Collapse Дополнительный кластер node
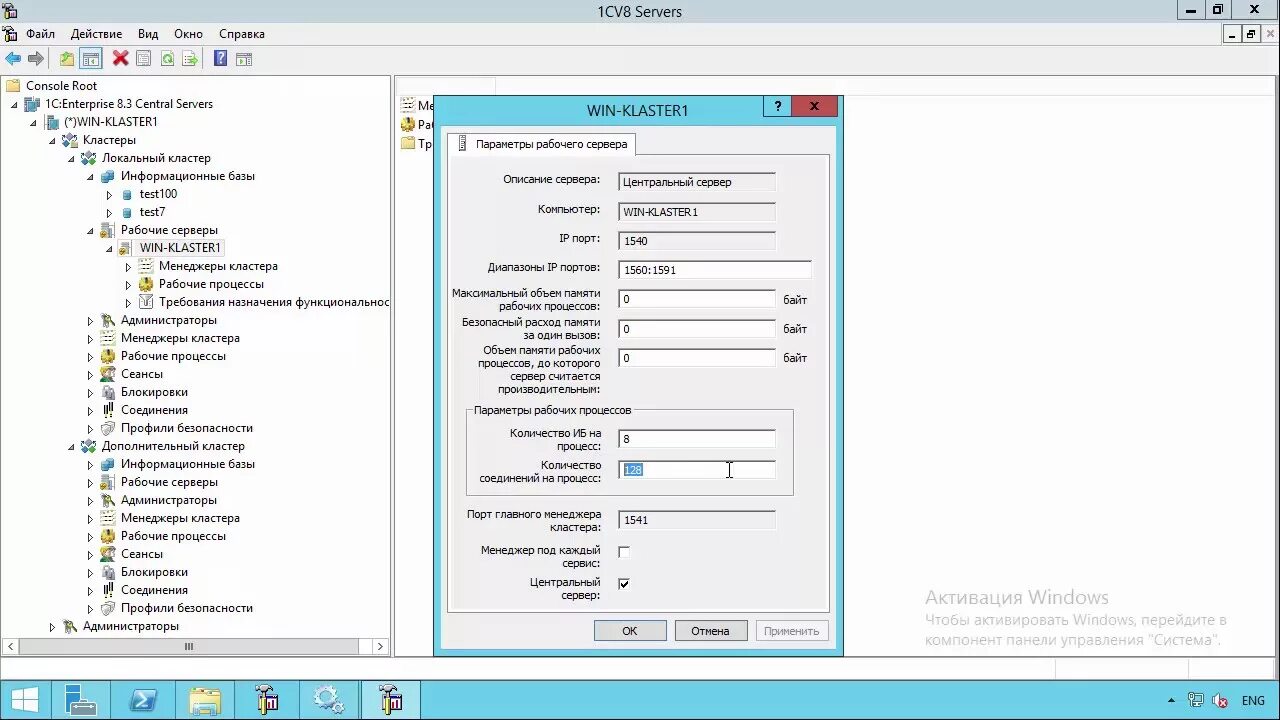The image size is (1280, 720). [x=71, y=446]
